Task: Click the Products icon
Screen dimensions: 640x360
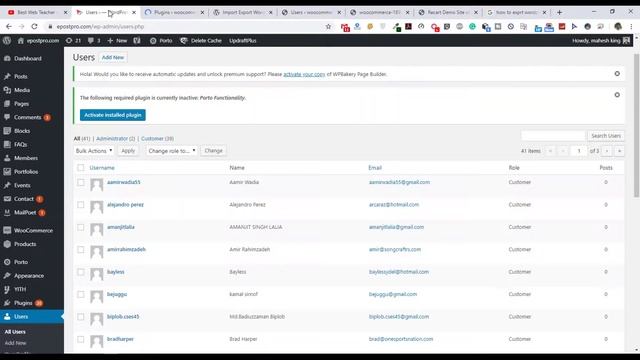Action: 7,244
